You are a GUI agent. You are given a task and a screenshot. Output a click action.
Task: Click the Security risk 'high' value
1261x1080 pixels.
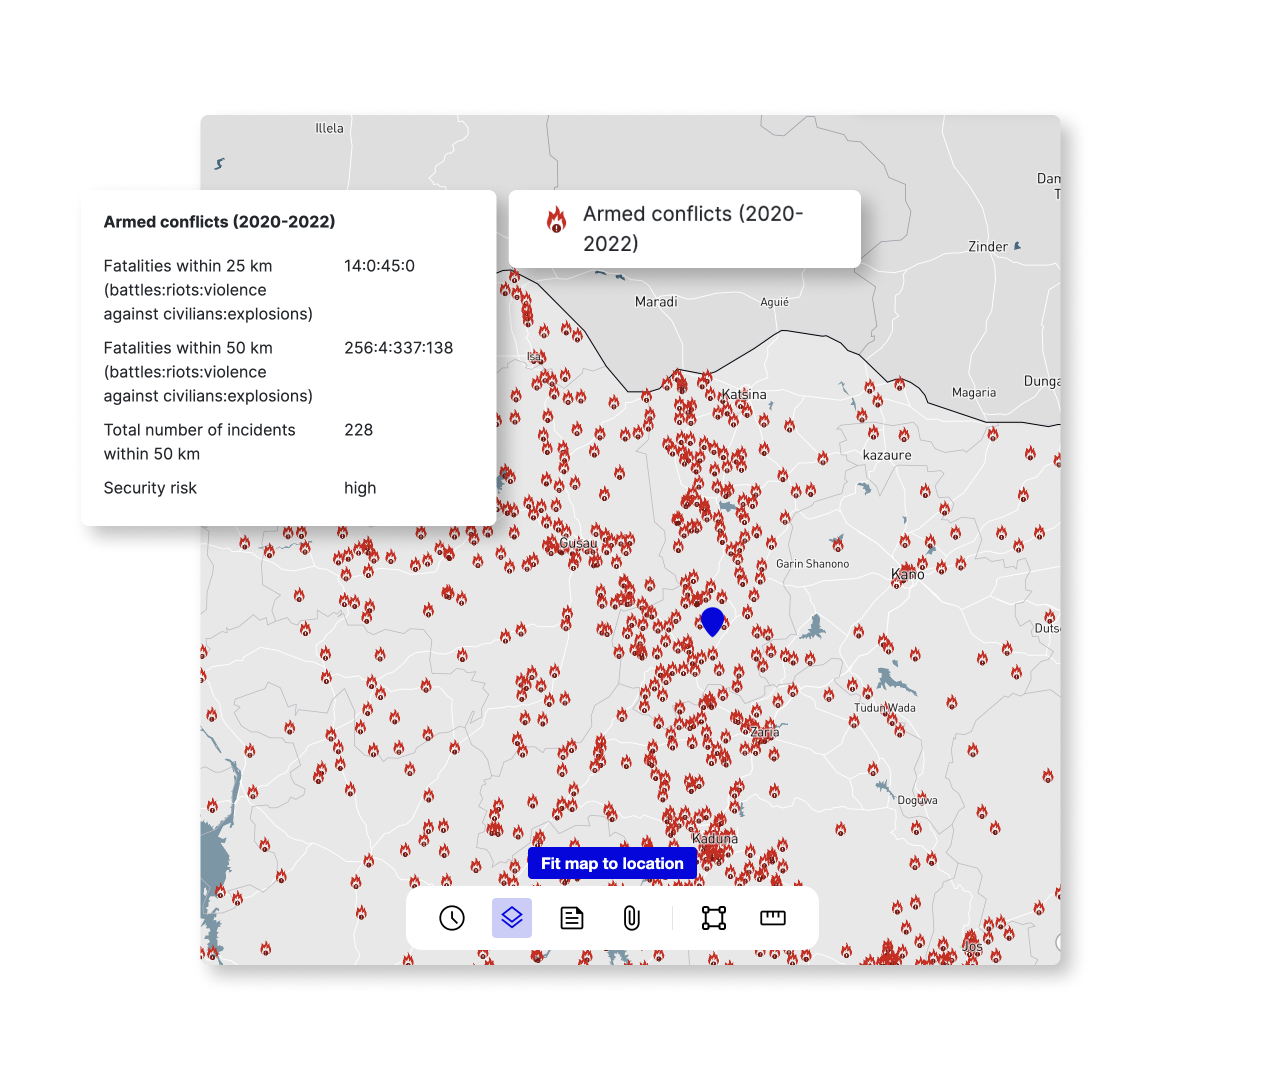click(x=360, y=488)
